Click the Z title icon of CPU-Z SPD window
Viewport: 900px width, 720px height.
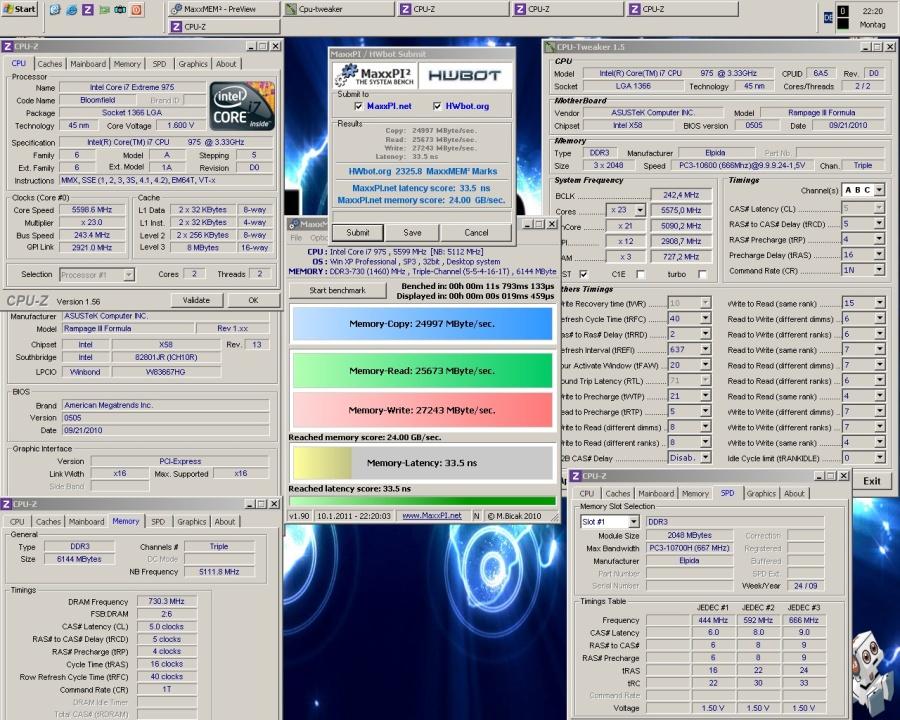[576, 476]
